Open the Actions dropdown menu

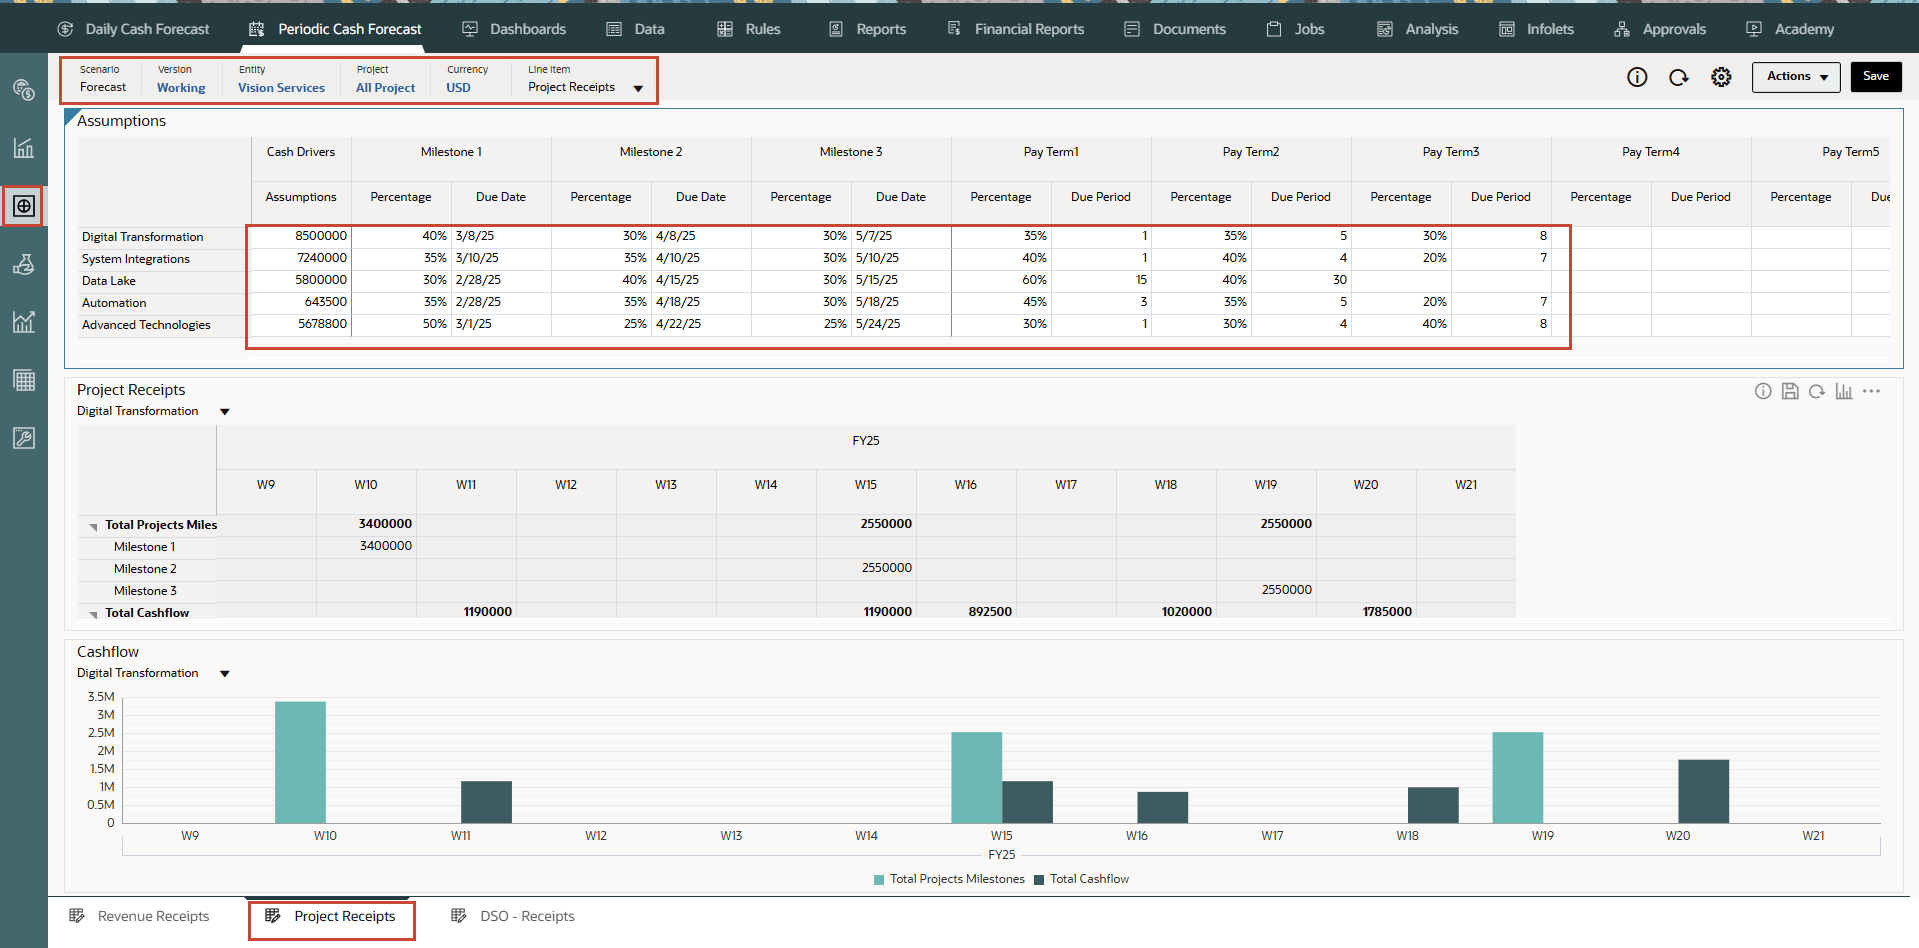tap(1795, 77)
